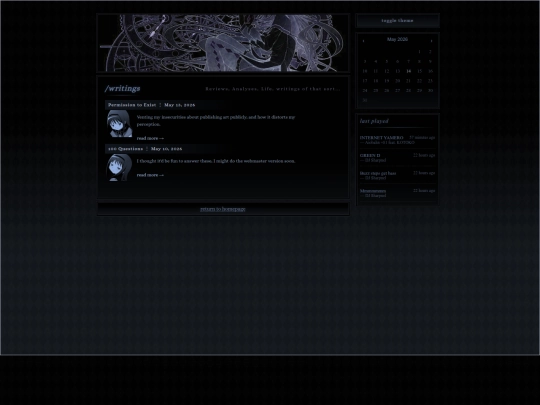Click the /writings page heading
Viewport: 540px width, 405px height.
pyautogui.click(x=123, y=89)
